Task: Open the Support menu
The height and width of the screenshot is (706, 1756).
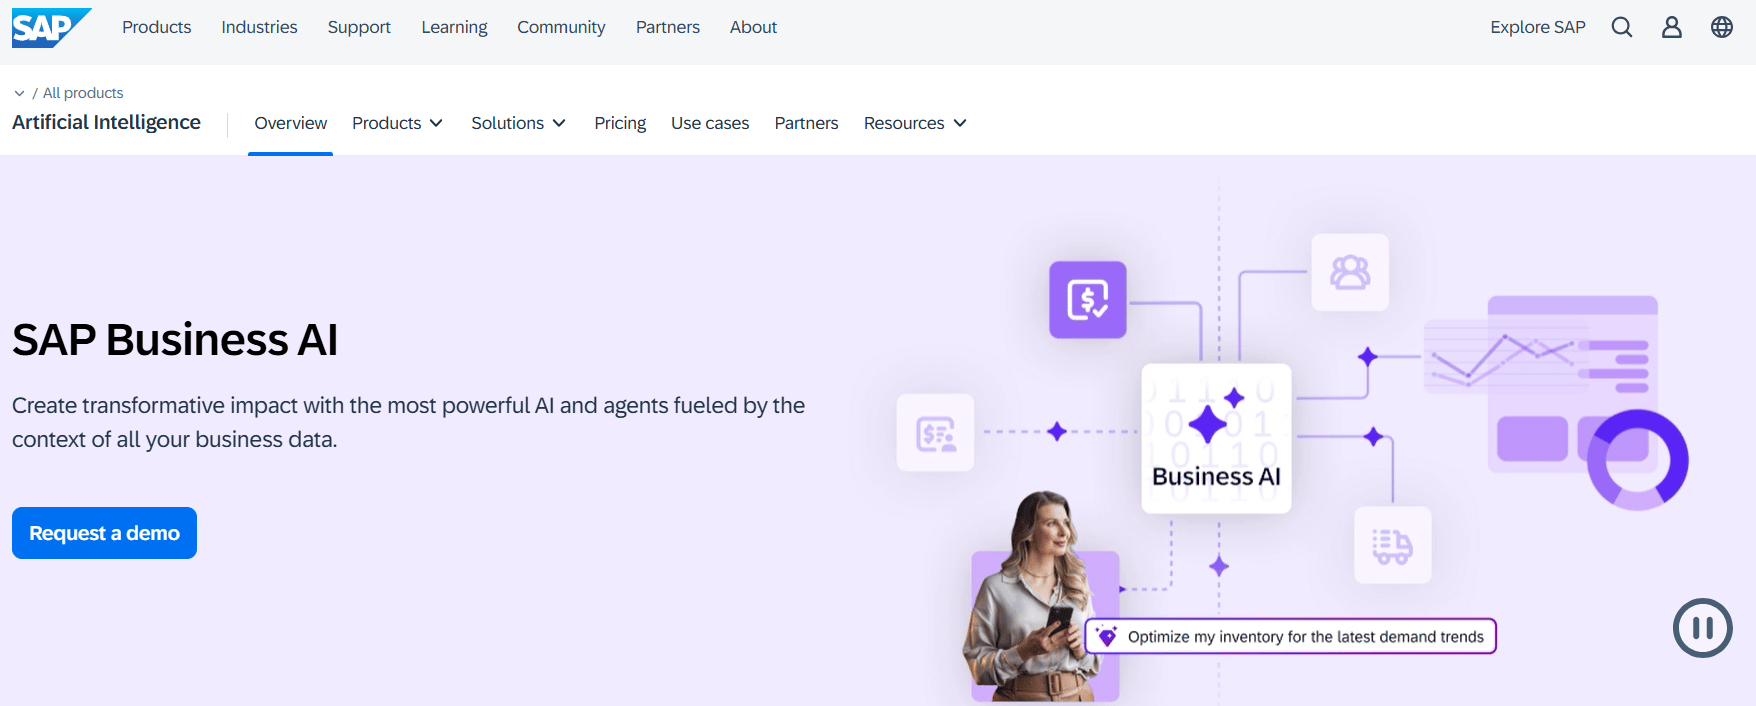Action: tap(359, 27)
